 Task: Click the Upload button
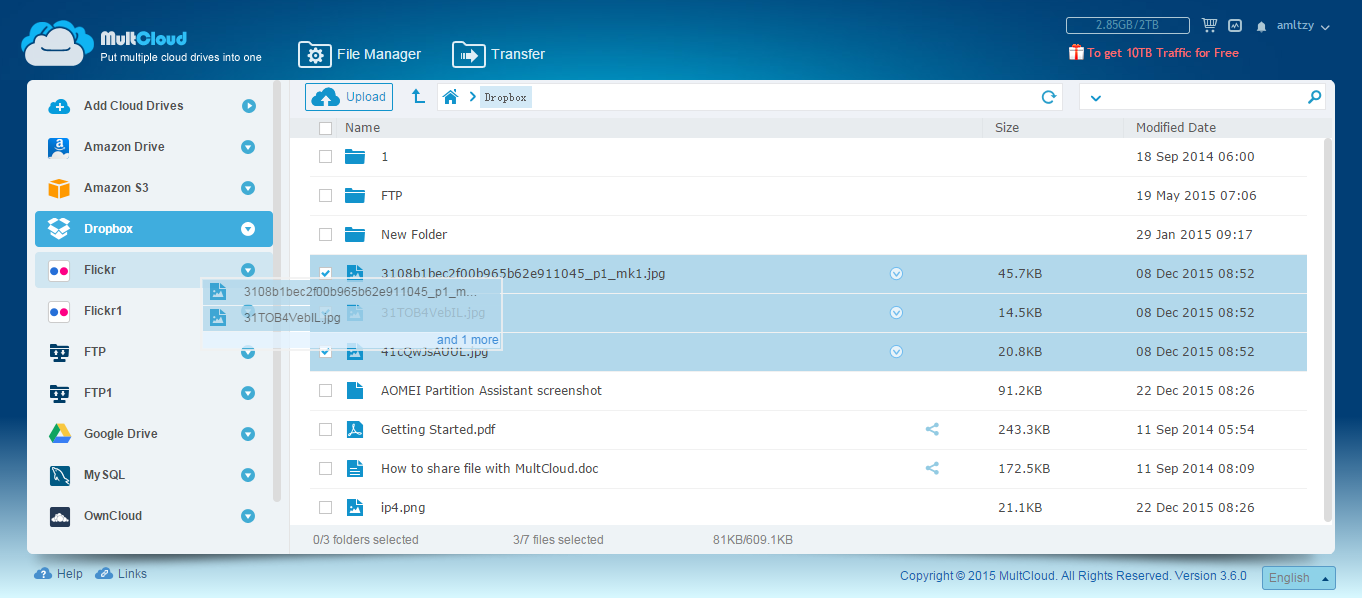[x=349, y=97]
